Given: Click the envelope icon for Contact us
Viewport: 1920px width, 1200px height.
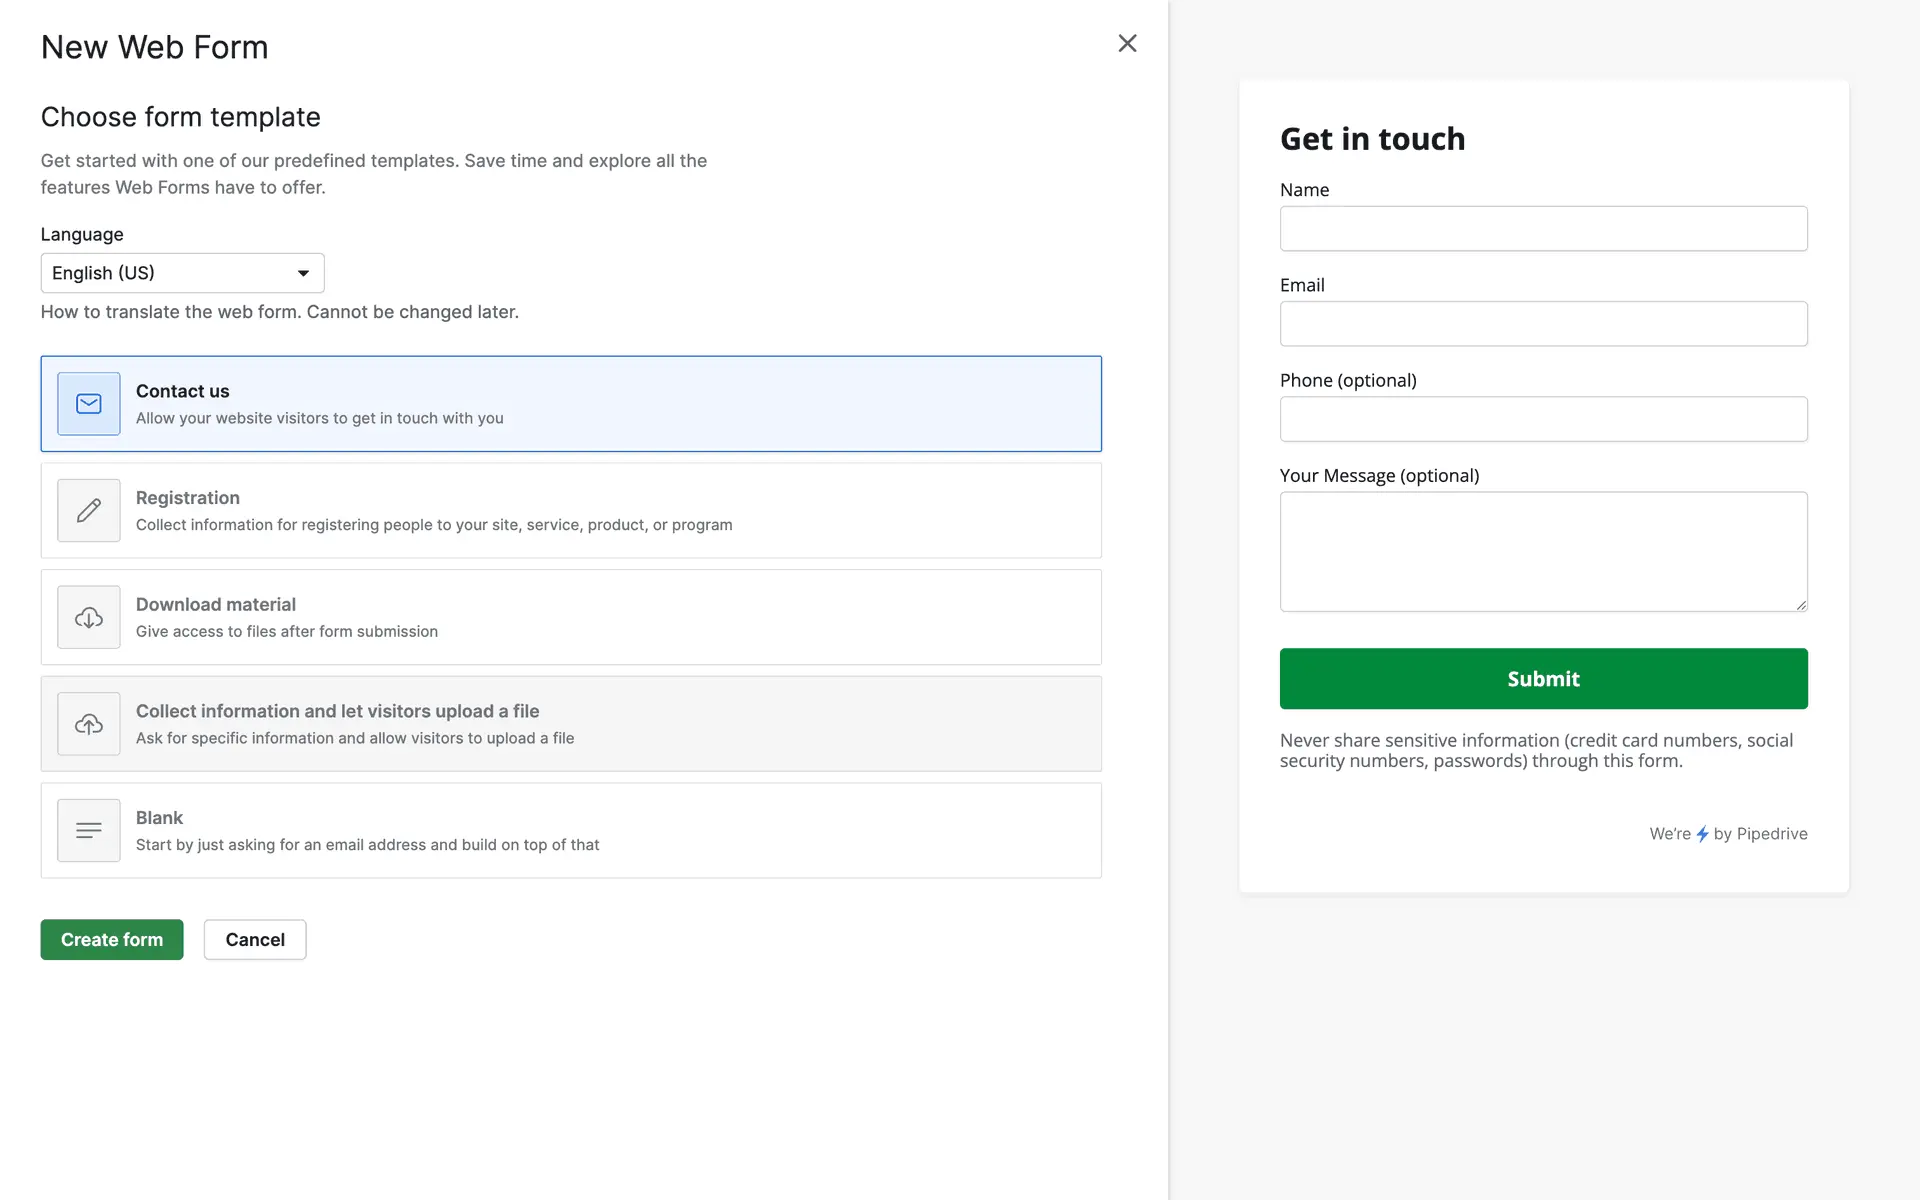Looking at the screenshot, I should (x=88, y=404).
